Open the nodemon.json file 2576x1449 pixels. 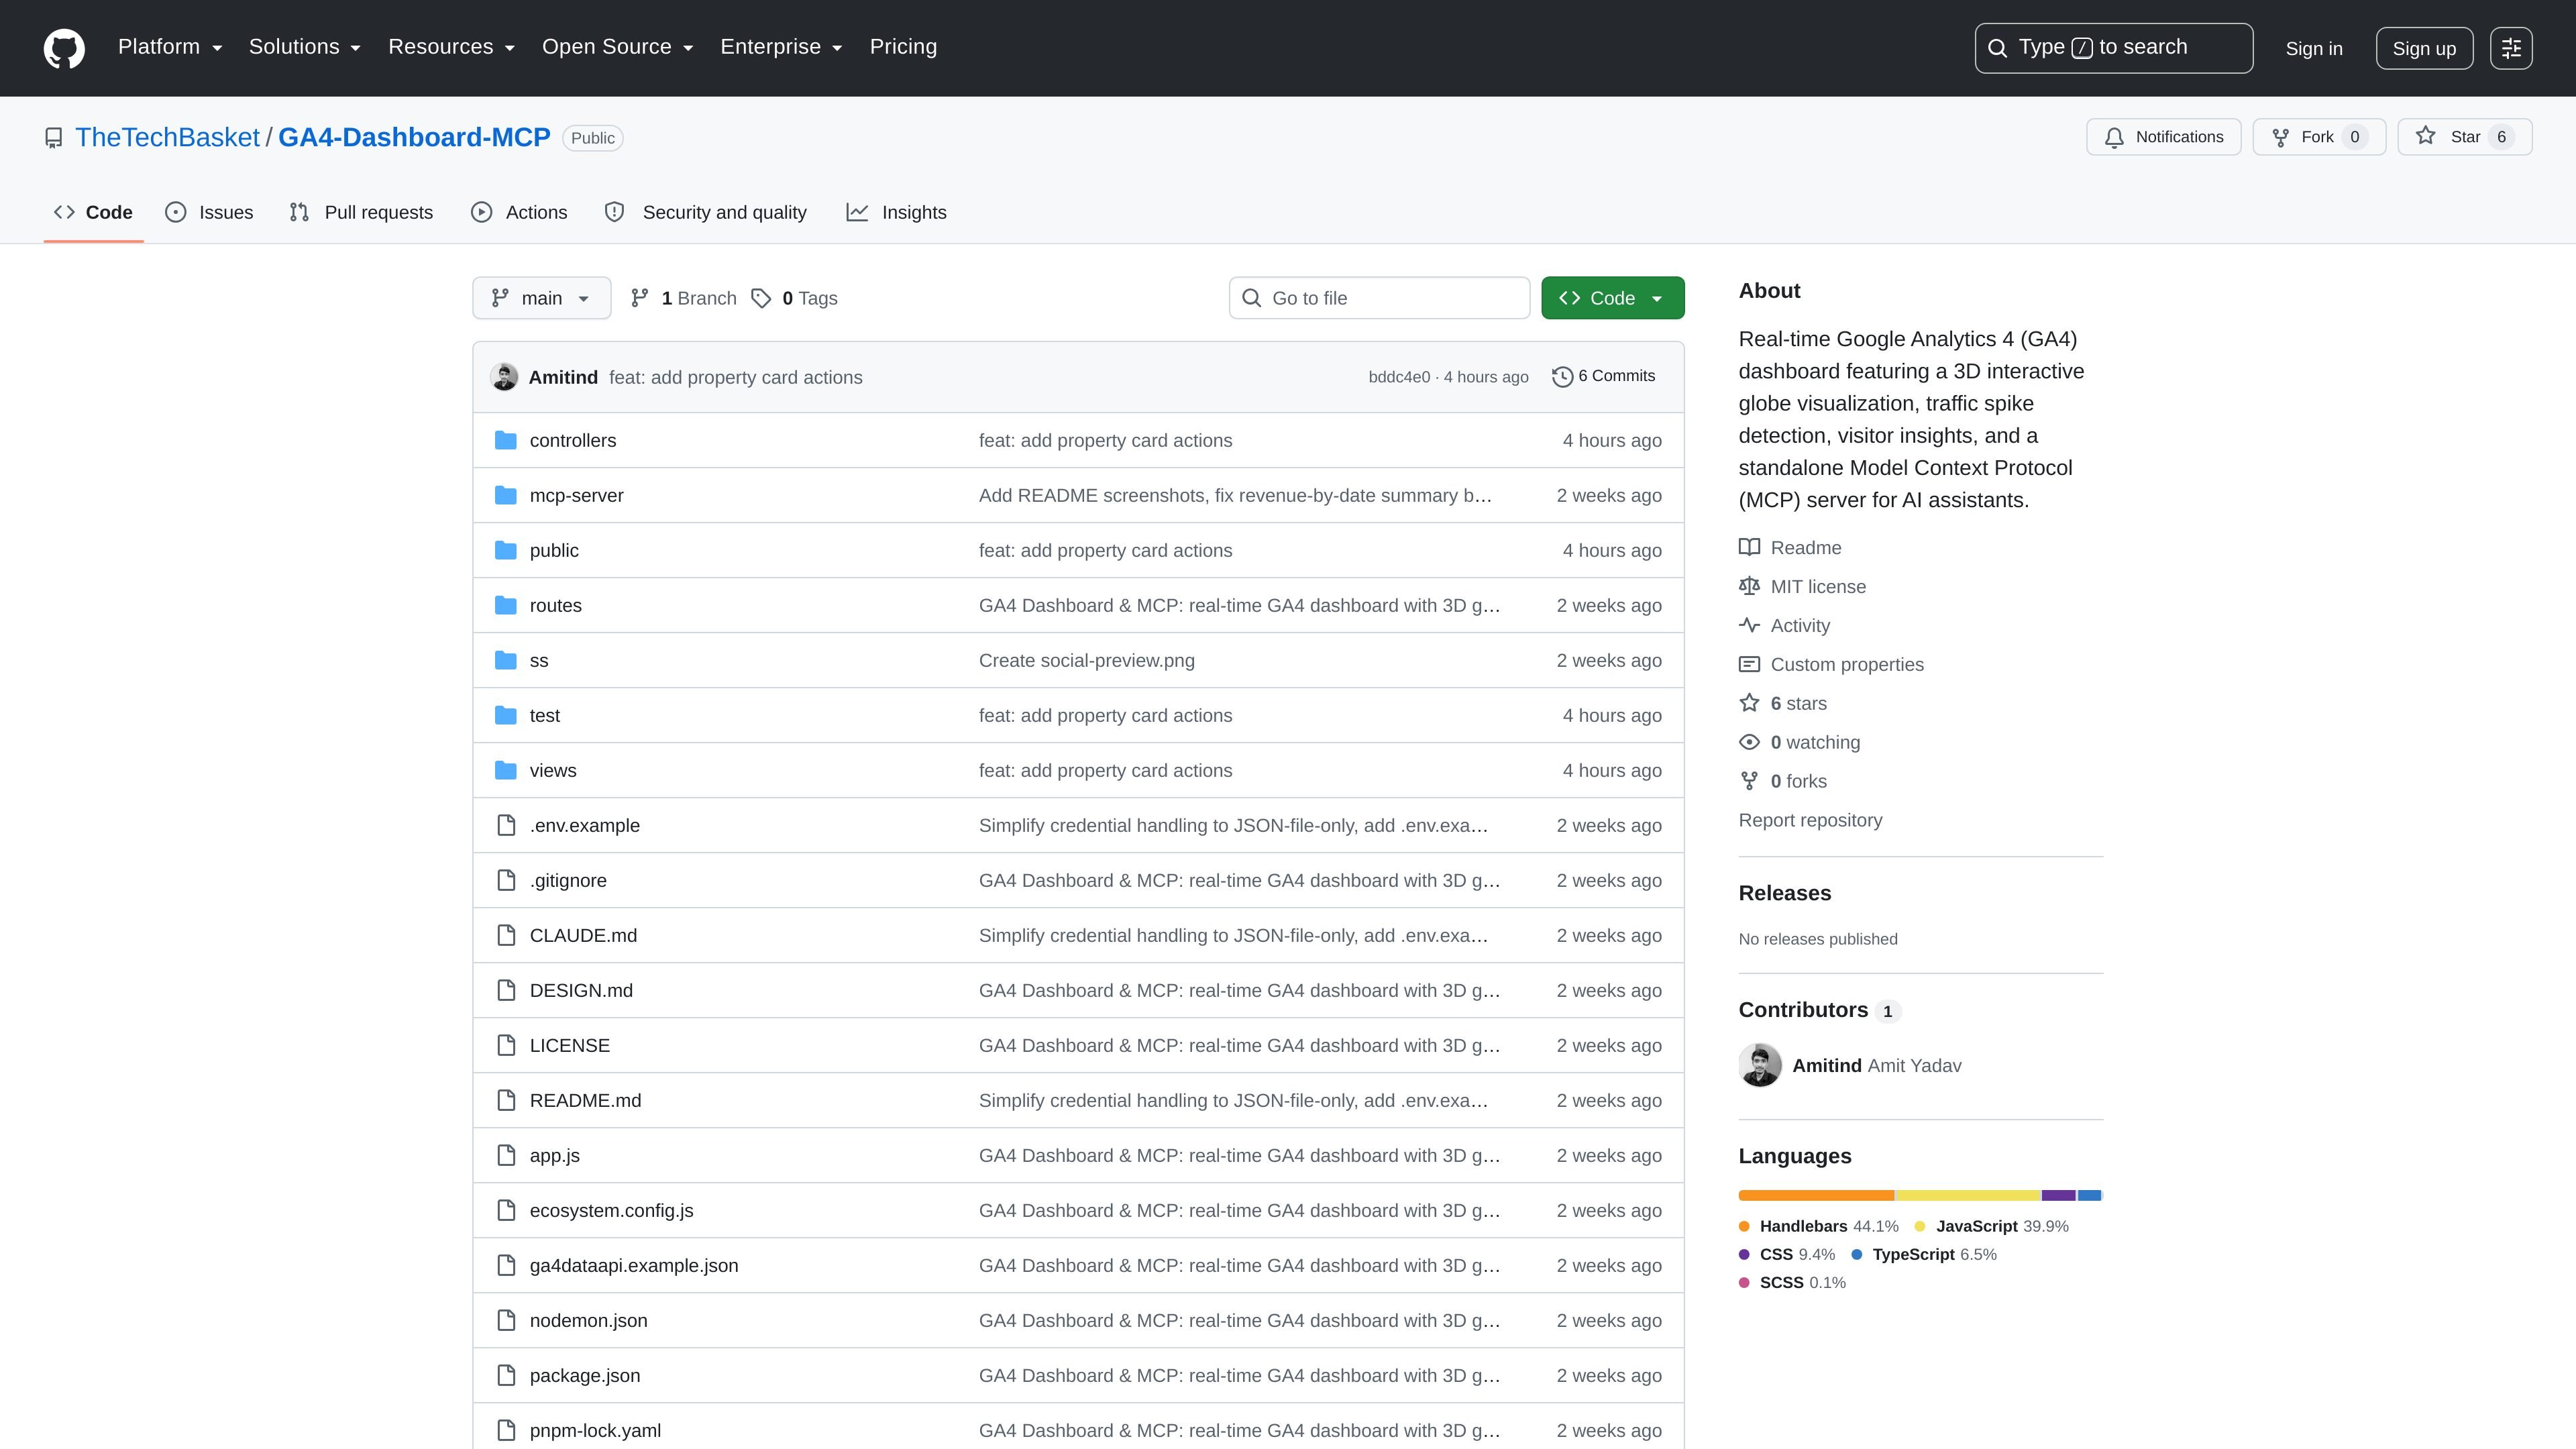(x=588, y=1320)
